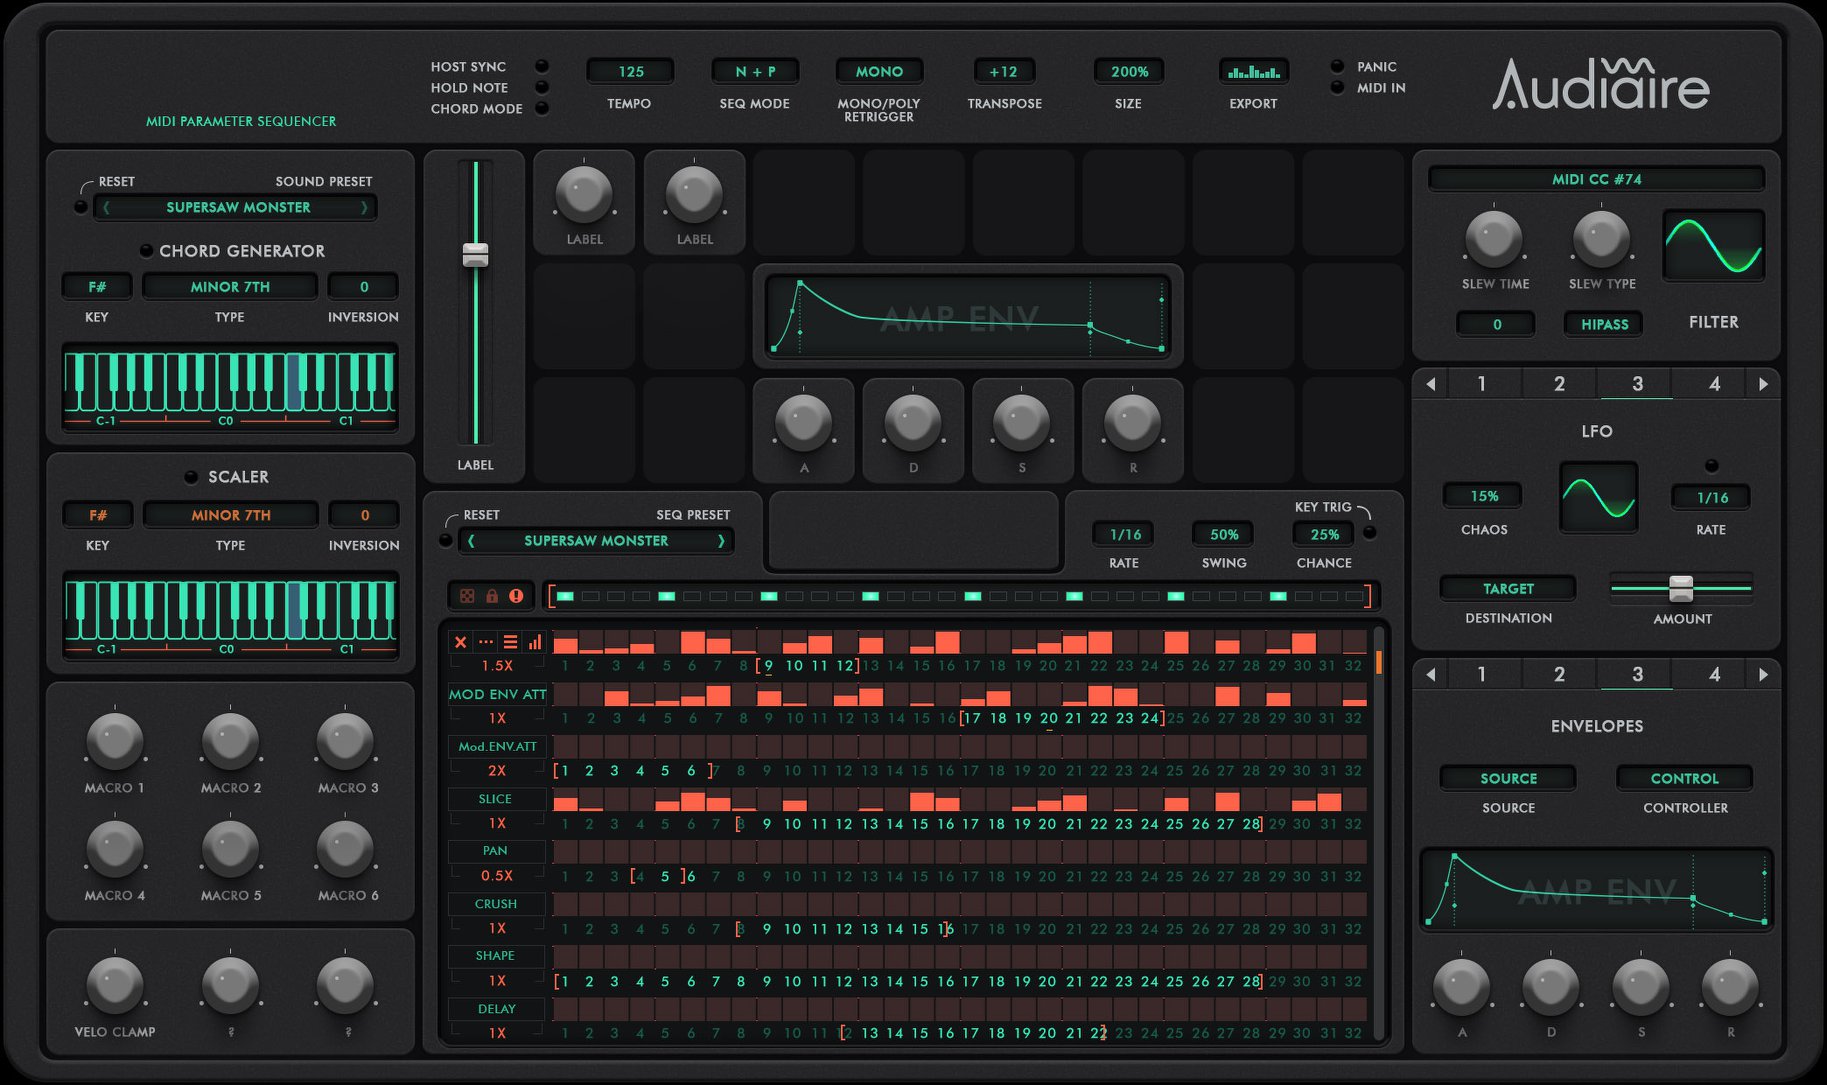The width and height of the screenshot is (1827, 1085).
Task: Click the padlock lock icon in the sequencer
Action: (x=491, y=596)
